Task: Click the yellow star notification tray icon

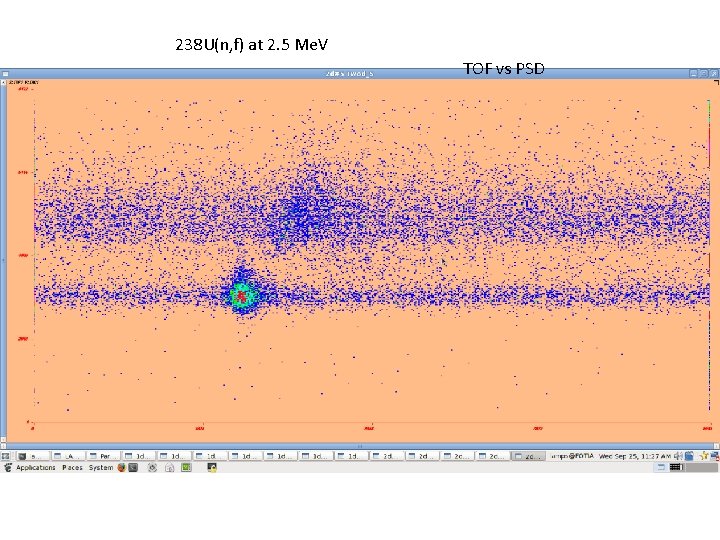Action: point(703,456)
